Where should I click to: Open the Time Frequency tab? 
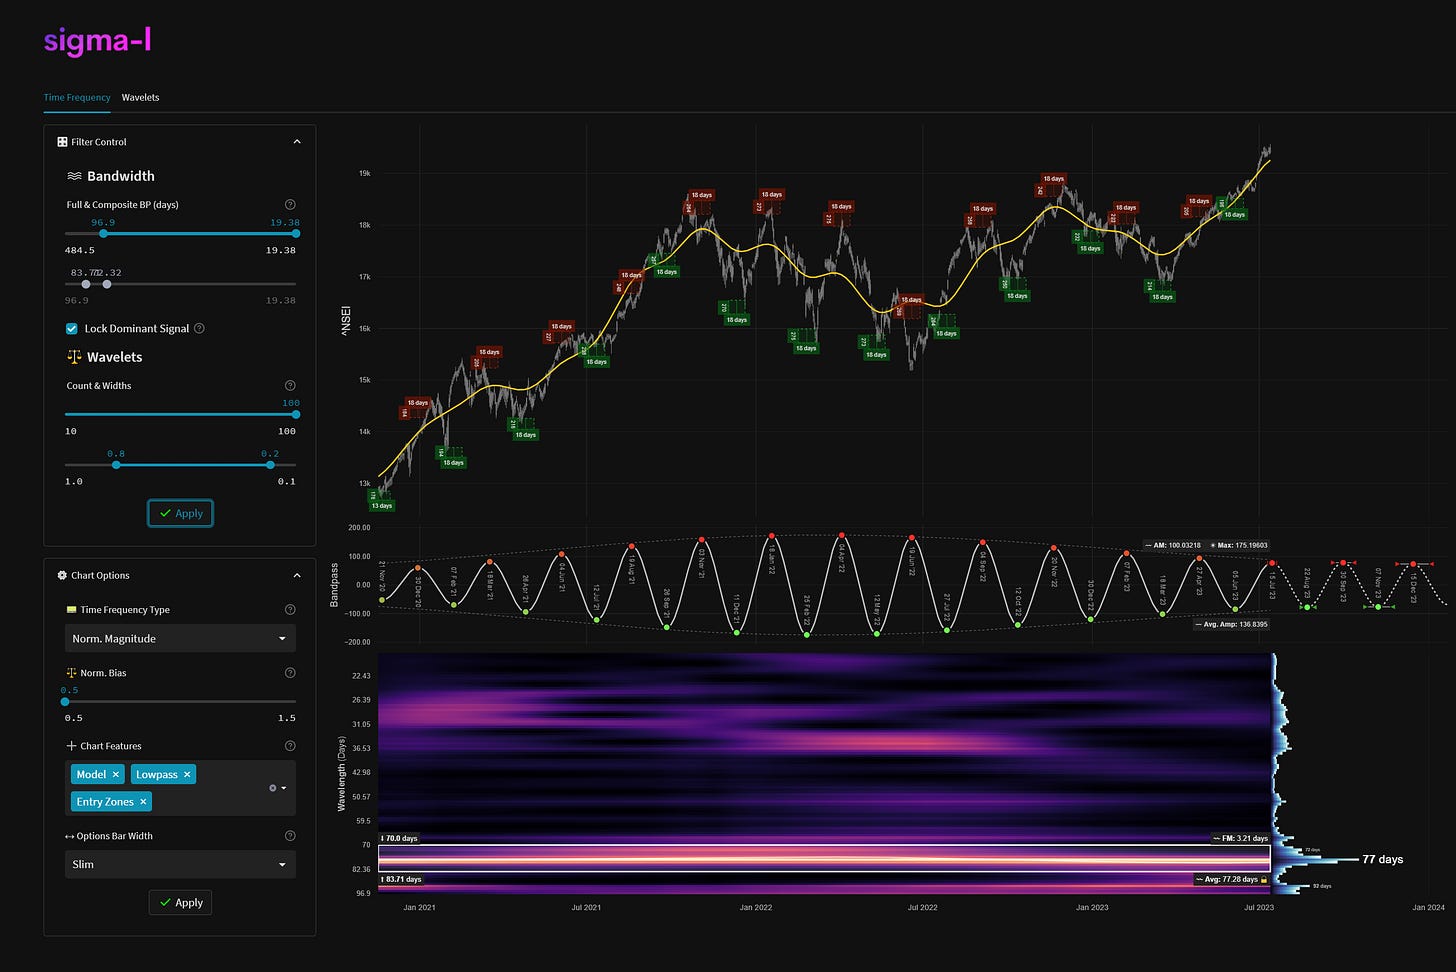click(x=77, y=97)
